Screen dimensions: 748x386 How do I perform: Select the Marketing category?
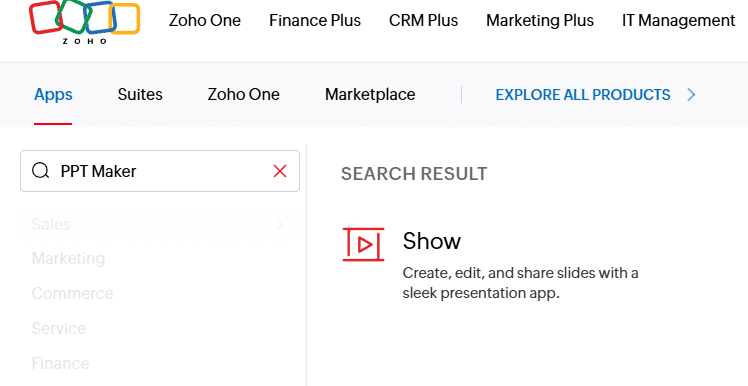pyautogui.click(x=68, y=259)
